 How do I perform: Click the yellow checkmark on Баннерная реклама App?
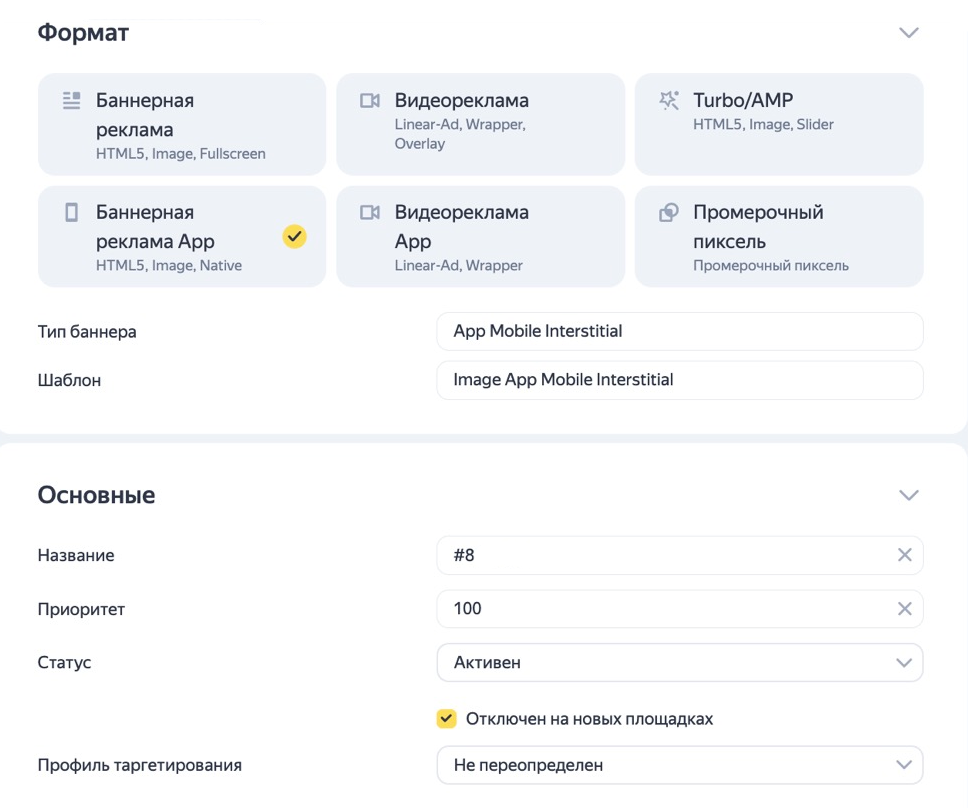pyautogui.click(x=294, y=237)
